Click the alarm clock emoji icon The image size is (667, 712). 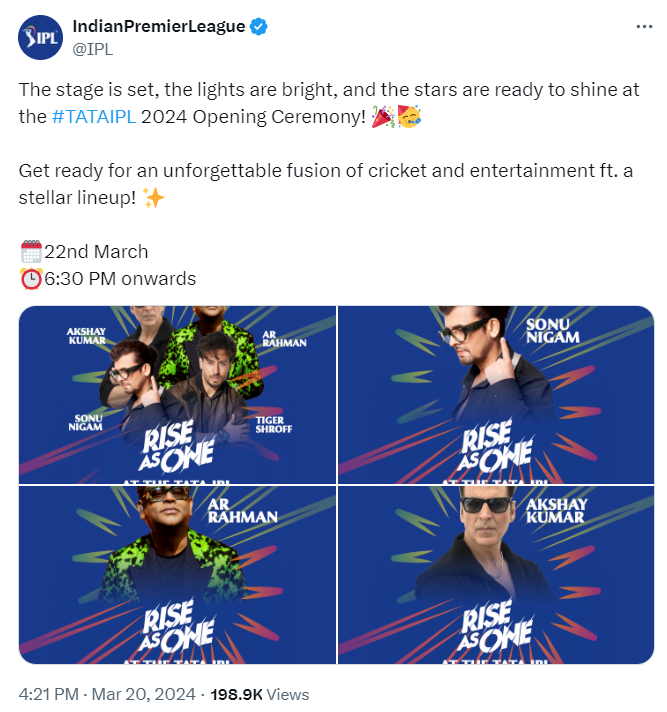(31, 279)
